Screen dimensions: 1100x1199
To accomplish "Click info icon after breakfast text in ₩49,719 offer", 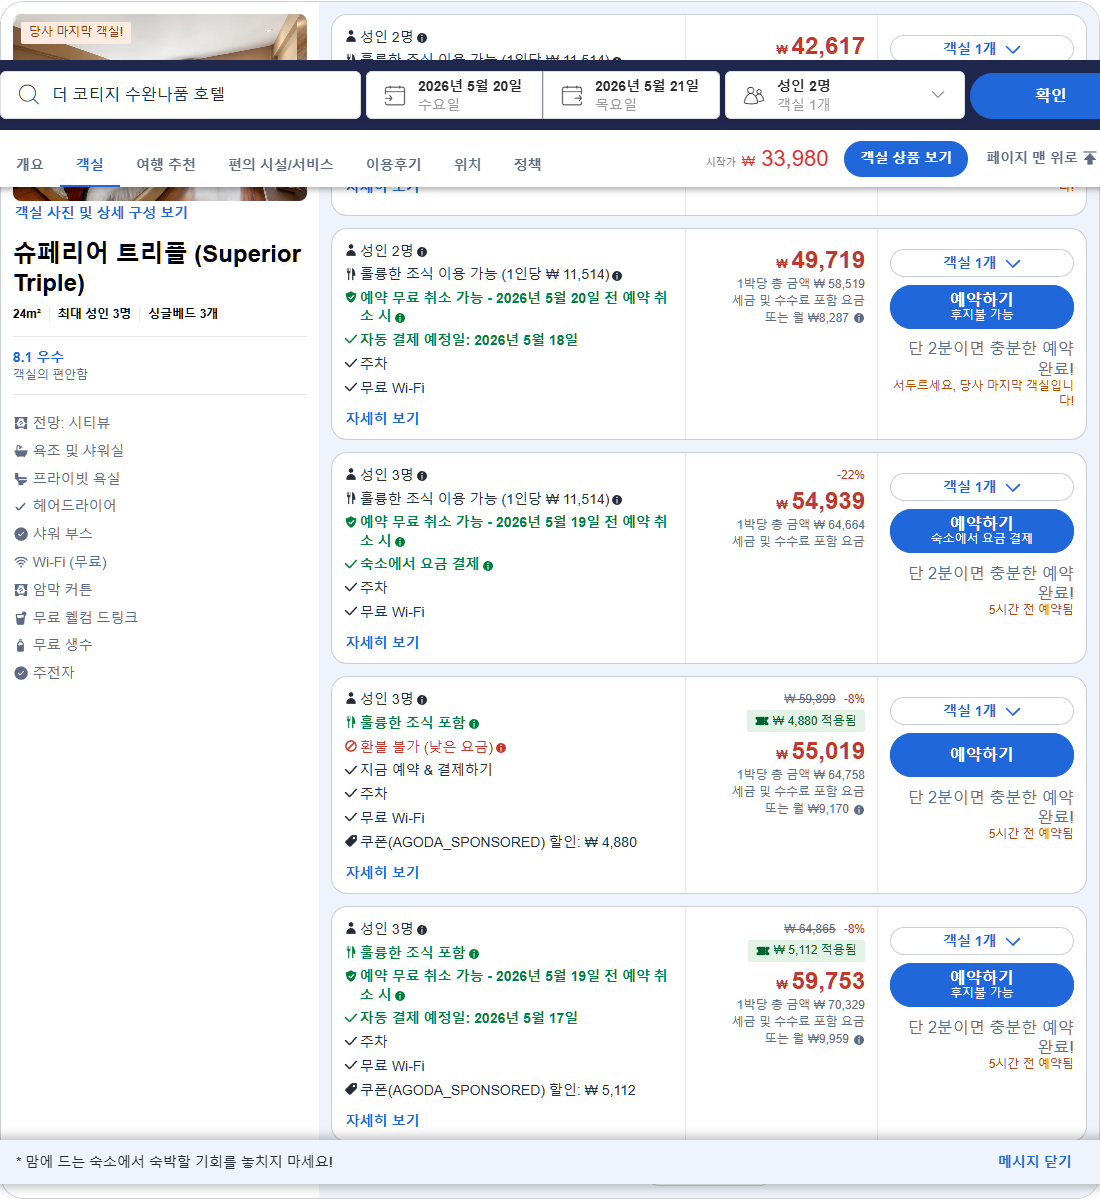I will [617, 275].
